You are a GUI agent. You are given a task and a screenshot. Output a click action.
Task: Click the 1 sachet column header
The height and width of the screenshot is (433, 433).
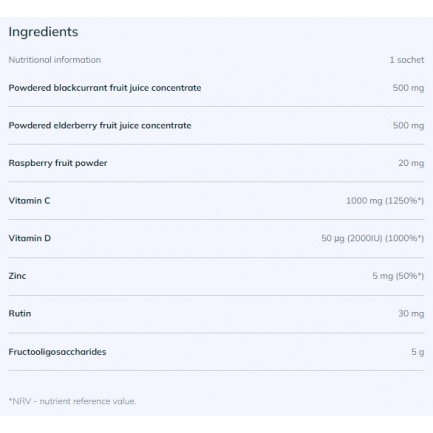tap(407, 60)
